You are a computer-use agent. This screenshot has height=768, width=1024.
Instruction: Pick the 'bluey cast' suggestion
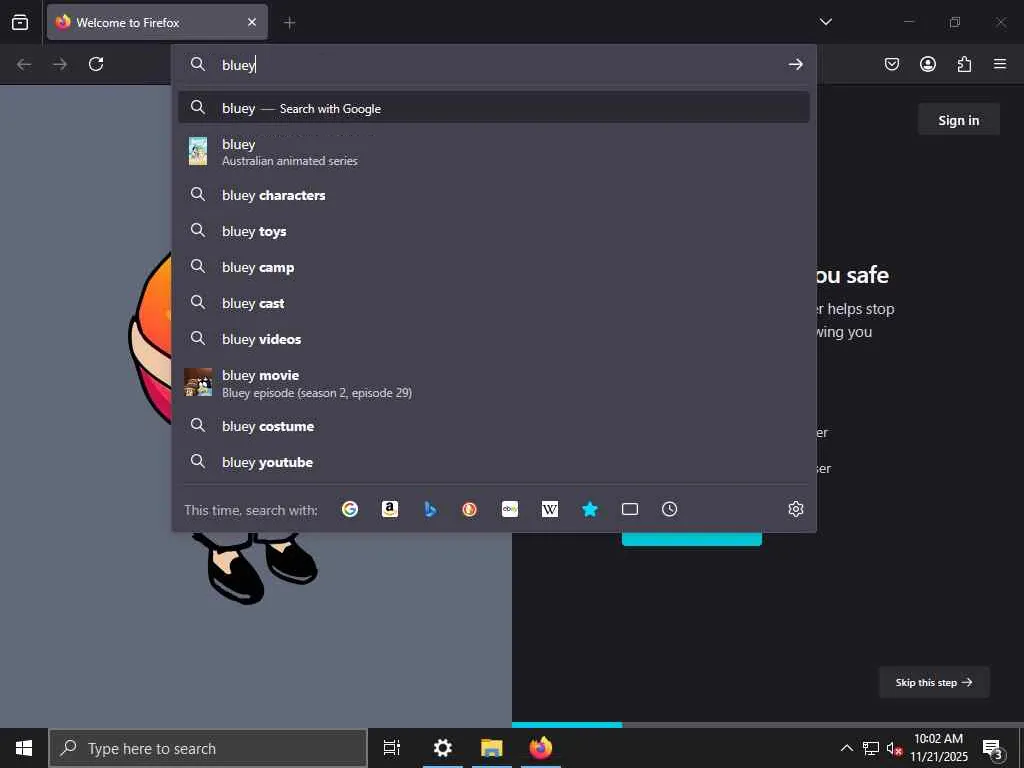(x=494, y=303)
